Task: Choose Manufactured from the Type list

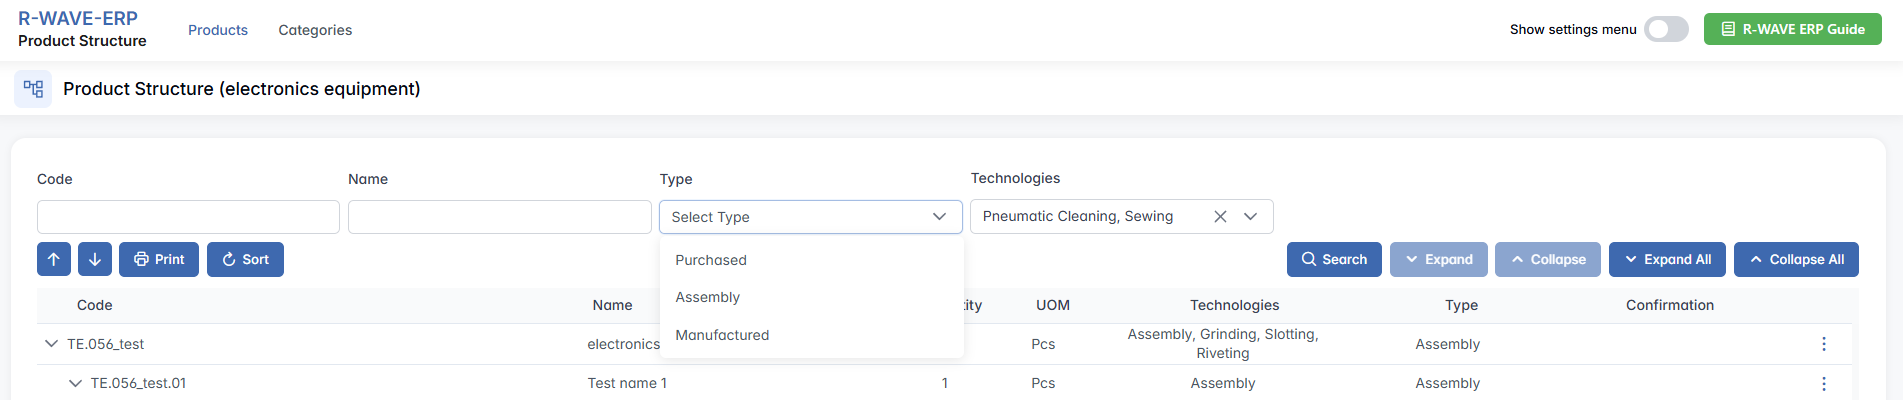Action: (x=722, y=335)
